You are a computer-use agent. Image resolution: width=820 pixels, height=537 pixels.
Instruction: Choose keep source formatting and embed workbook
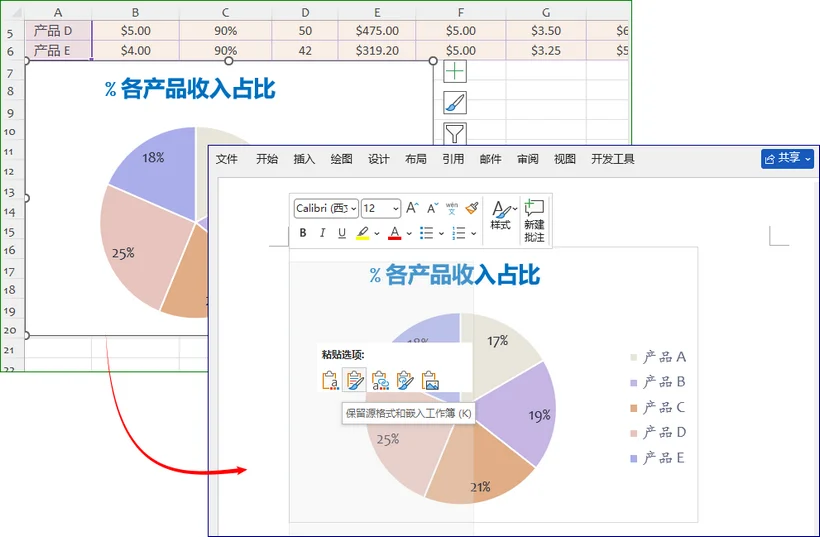355,381
